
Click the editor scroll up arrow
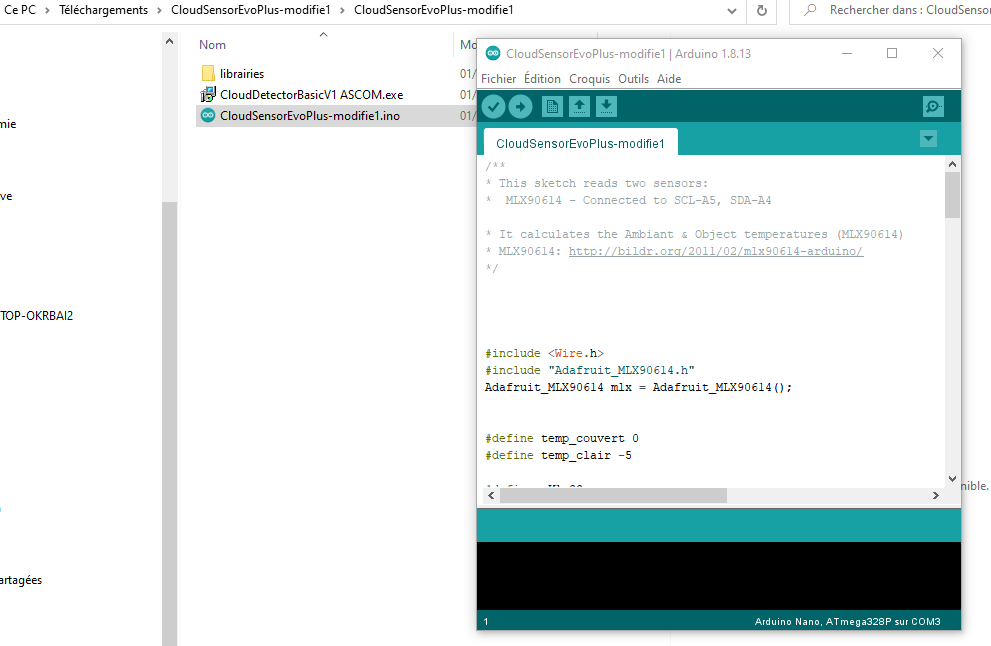[952, 164]
